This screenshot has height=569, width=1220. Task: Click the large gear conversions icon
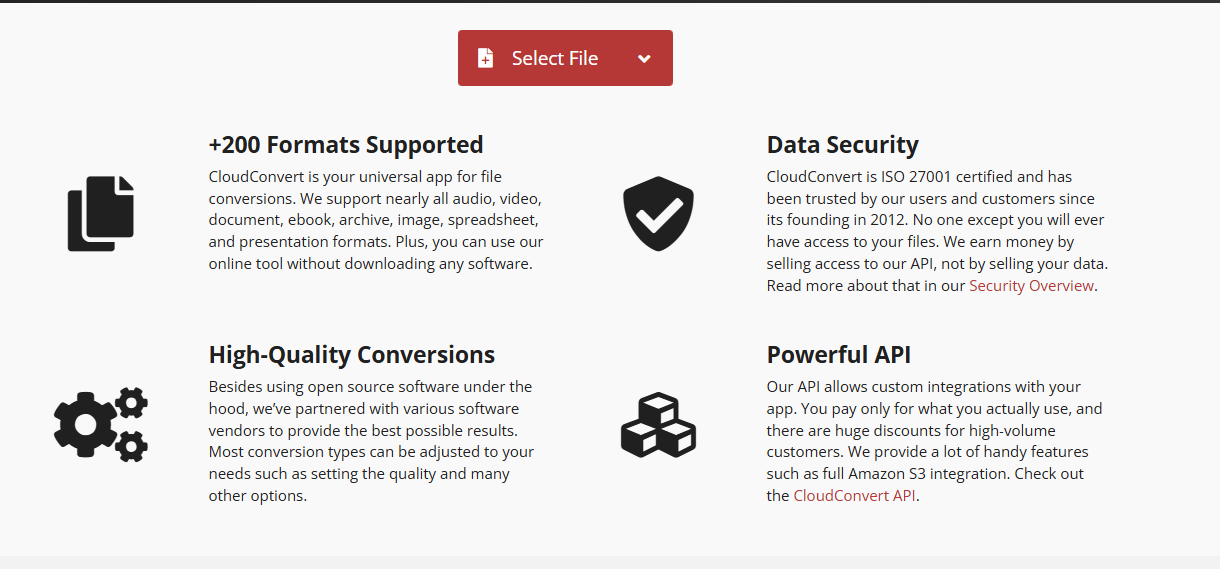pos(85,425)
